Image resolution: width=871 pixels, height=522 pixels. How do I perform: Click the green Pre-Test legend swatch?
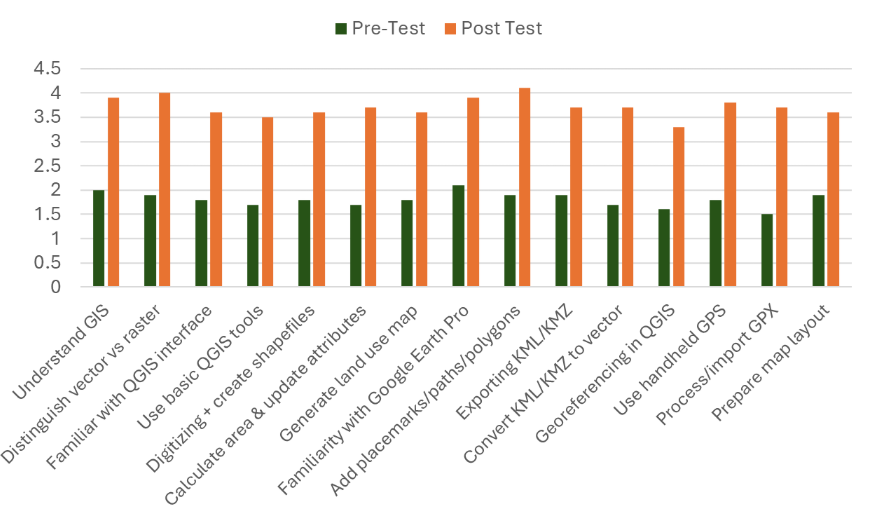(x=340, y=28)
